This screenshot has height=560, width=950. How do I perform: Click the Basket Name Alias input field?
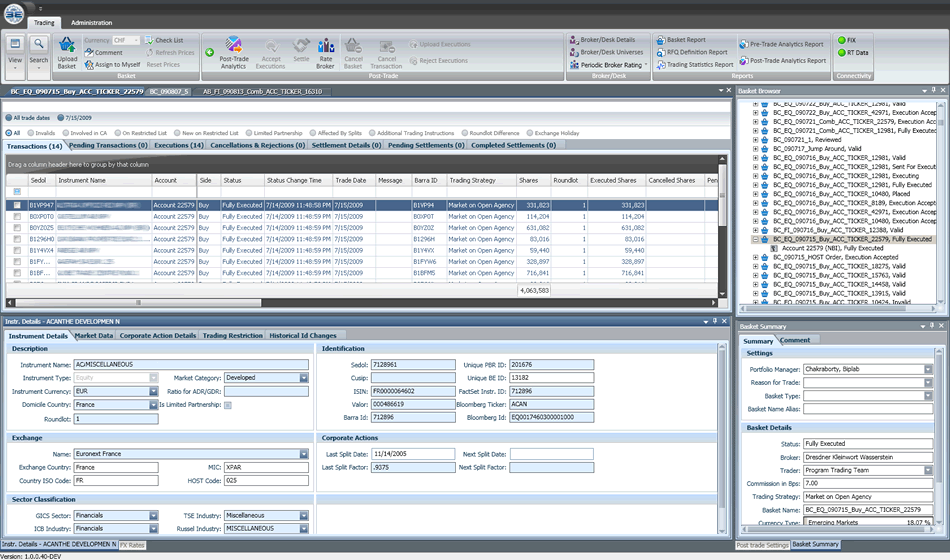(869, 409)
